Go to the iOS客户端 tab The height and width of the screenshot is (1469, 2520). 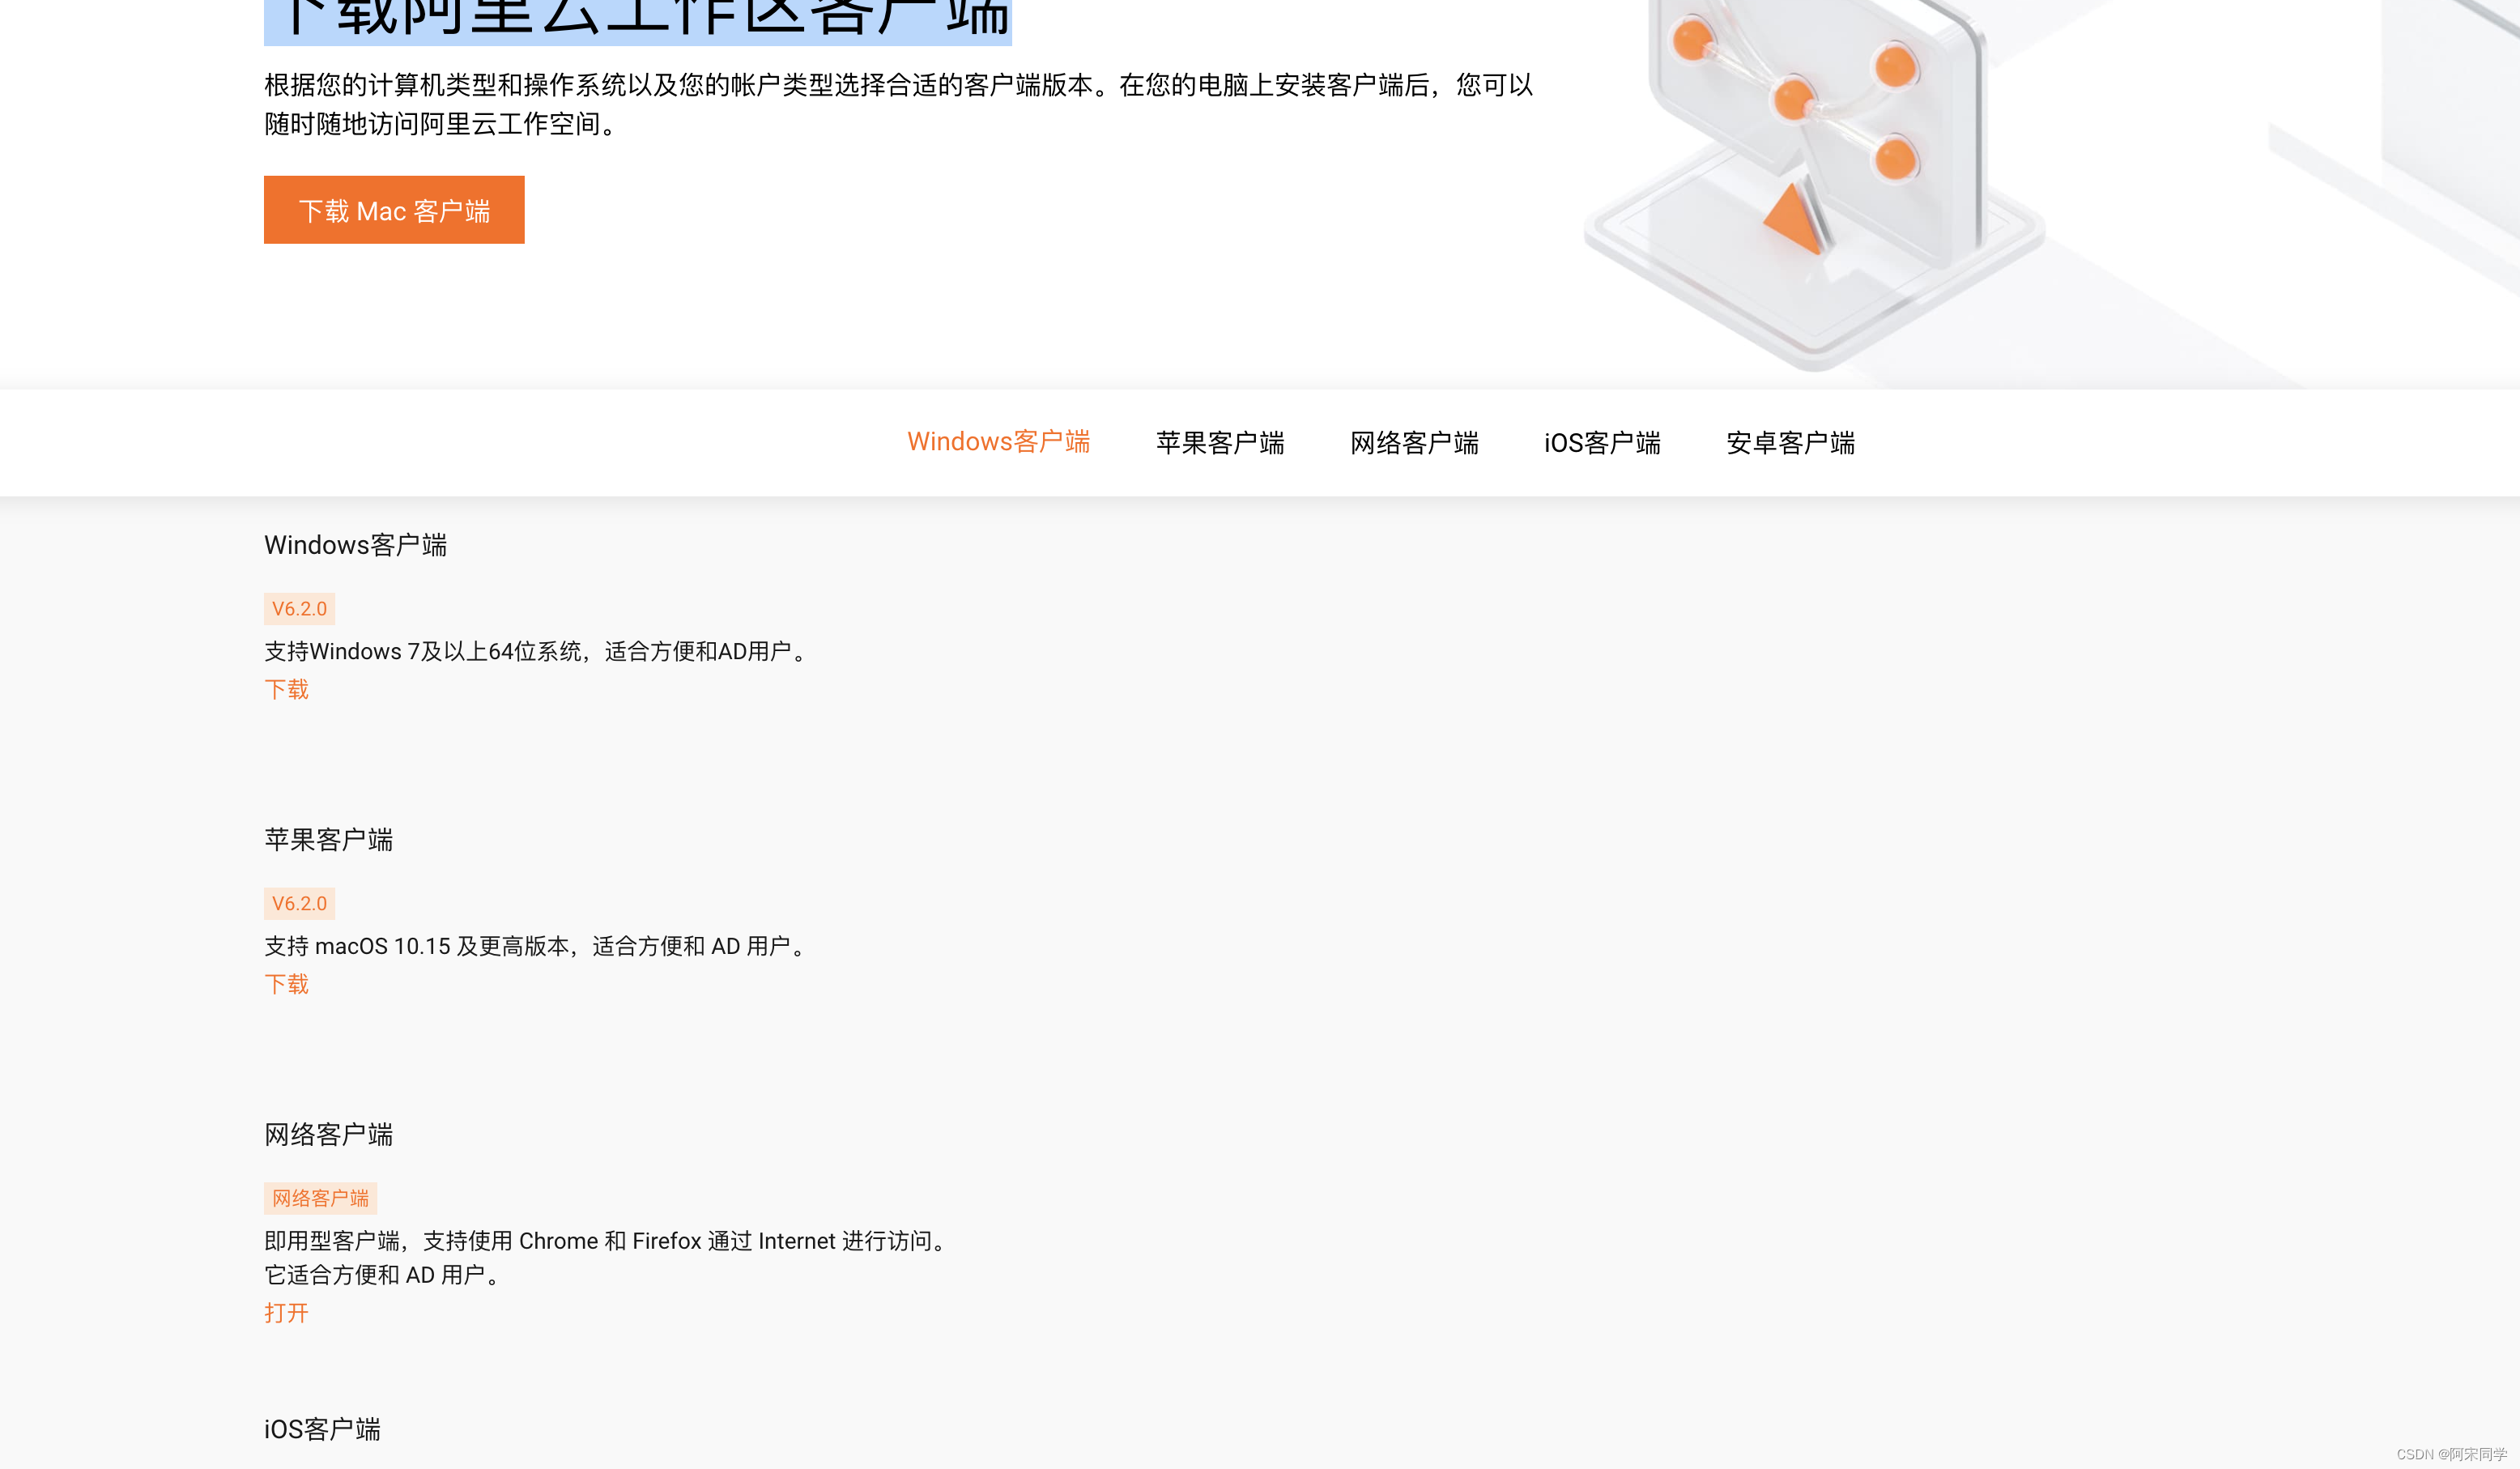pos(1602,442)
